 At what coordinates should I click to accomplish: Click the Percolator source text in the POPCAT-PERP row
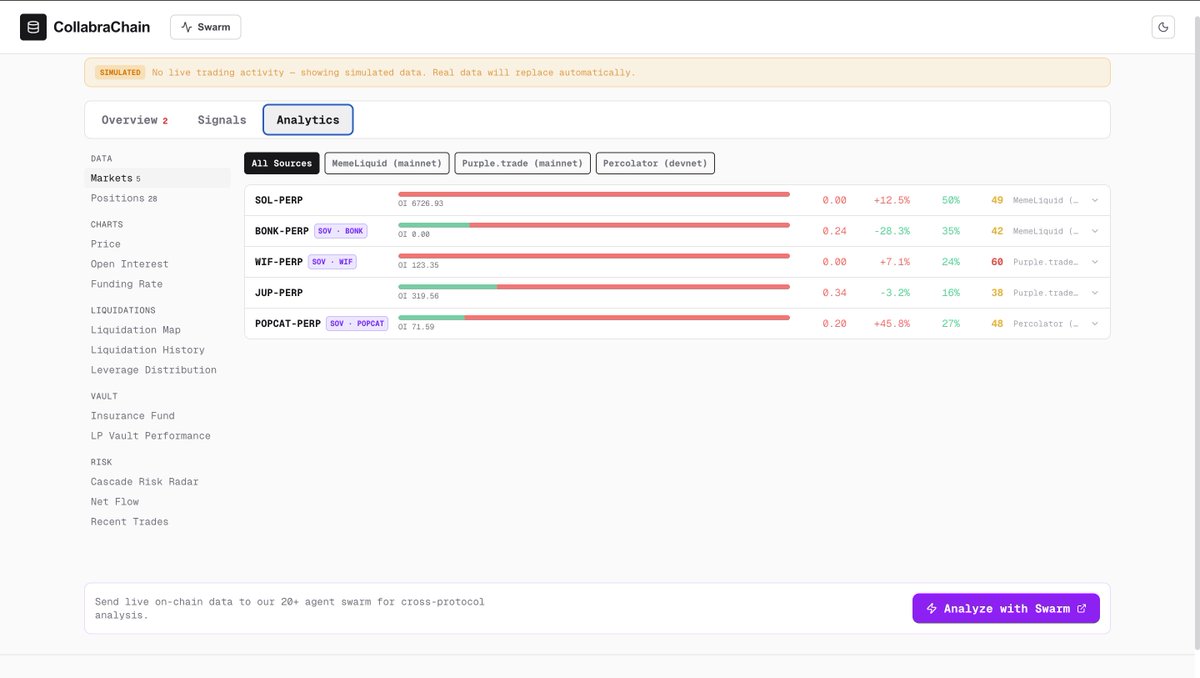coord(1046,324)
